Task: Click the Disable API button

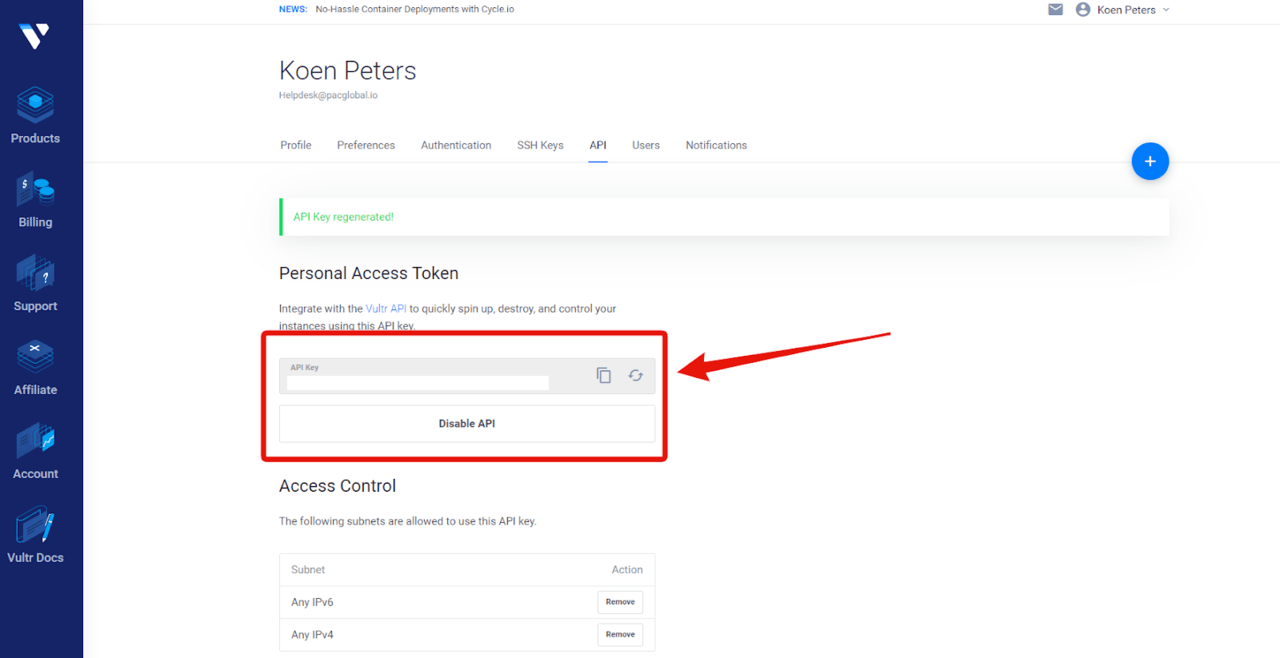Action: click(x=467, y=424)
